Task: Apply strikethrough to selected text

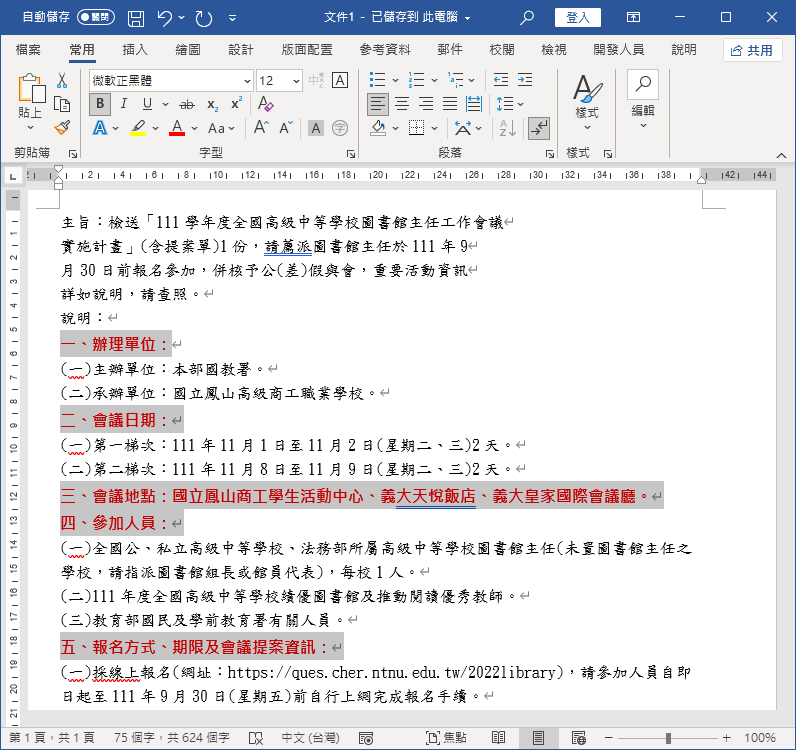Action: click(x=187, y=105)
